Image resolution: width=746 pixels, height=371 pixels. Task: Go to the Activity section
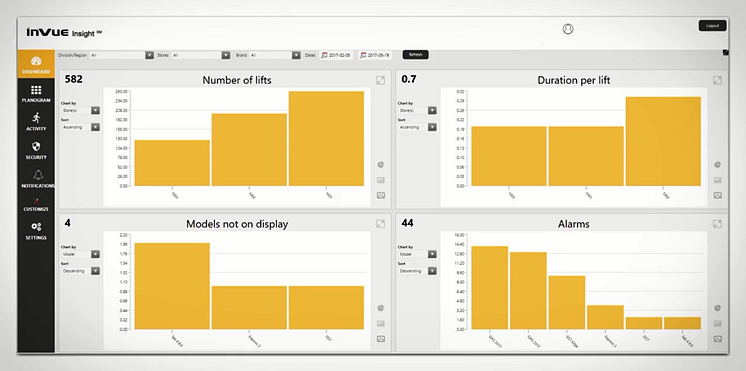36,122
